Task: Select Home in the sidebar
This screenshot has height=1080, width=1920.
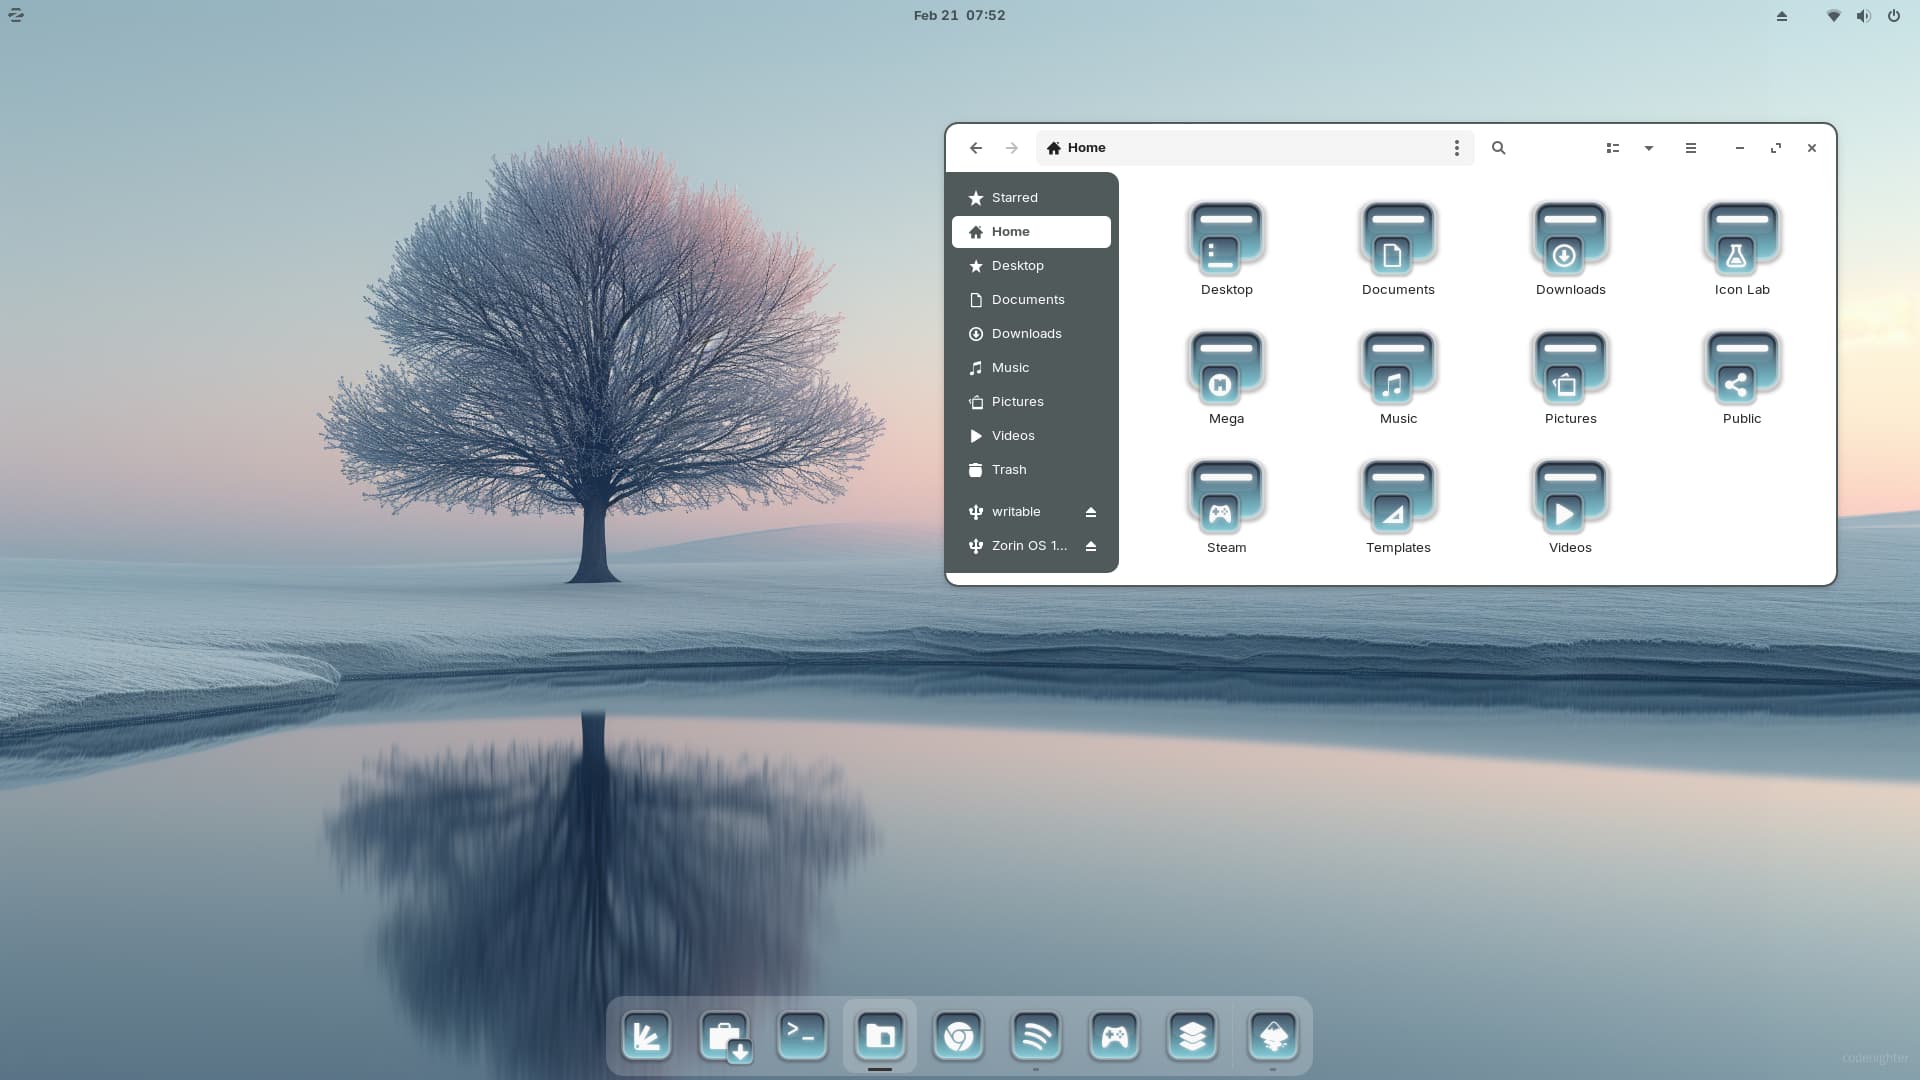Action: [x=1031, y=232]
